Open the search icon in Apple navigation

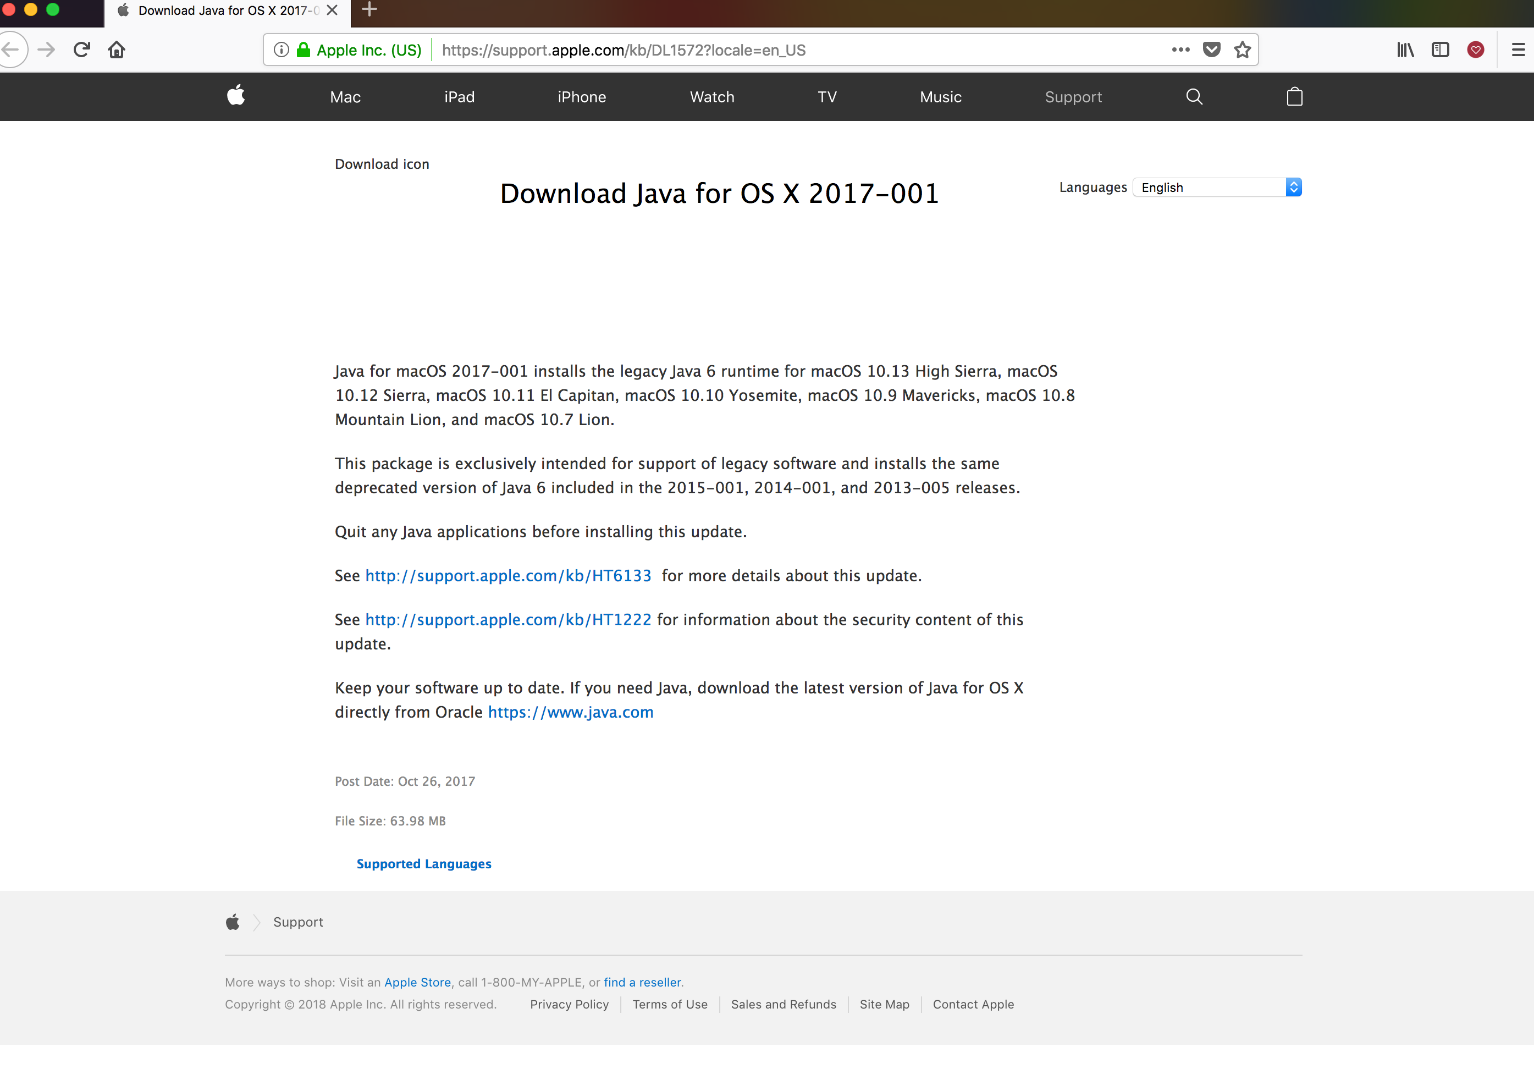click(x=1194, y=97)
